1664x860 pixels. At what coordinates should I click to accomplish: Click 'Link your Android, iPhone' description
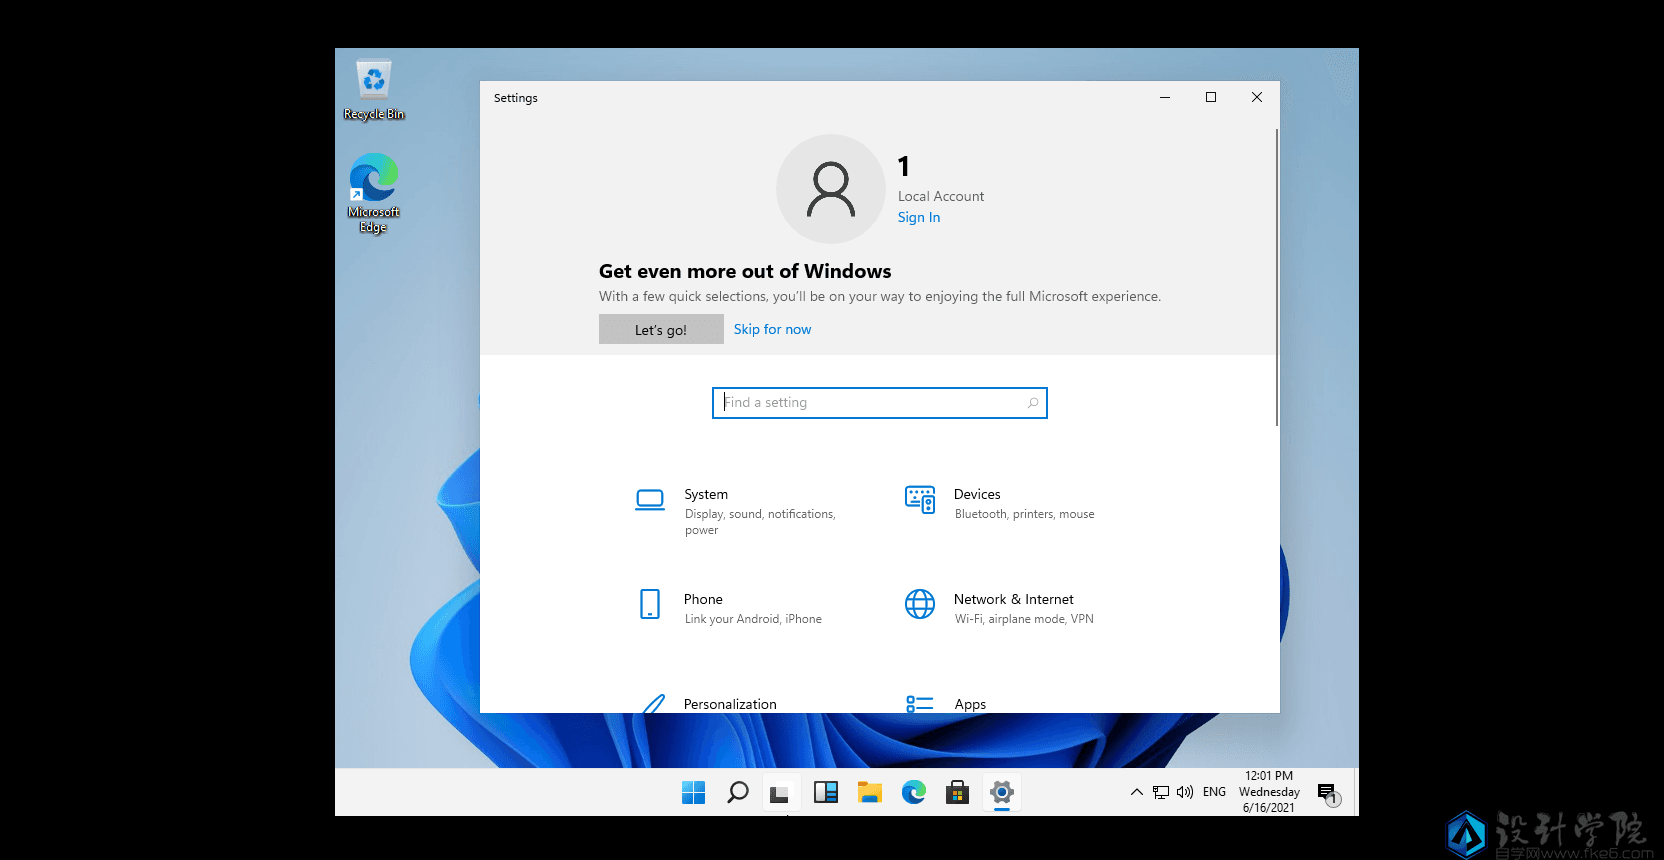pyautogui.click(x=753, y=619)
